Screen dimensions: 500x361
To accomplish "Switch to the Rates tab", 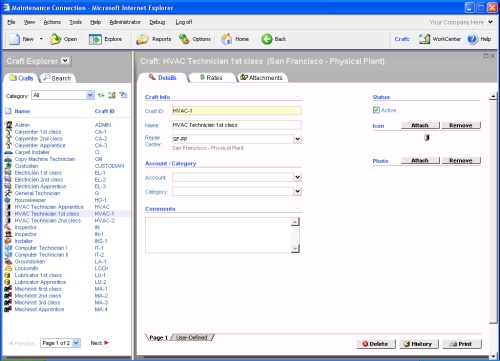I will pos(211,77).
